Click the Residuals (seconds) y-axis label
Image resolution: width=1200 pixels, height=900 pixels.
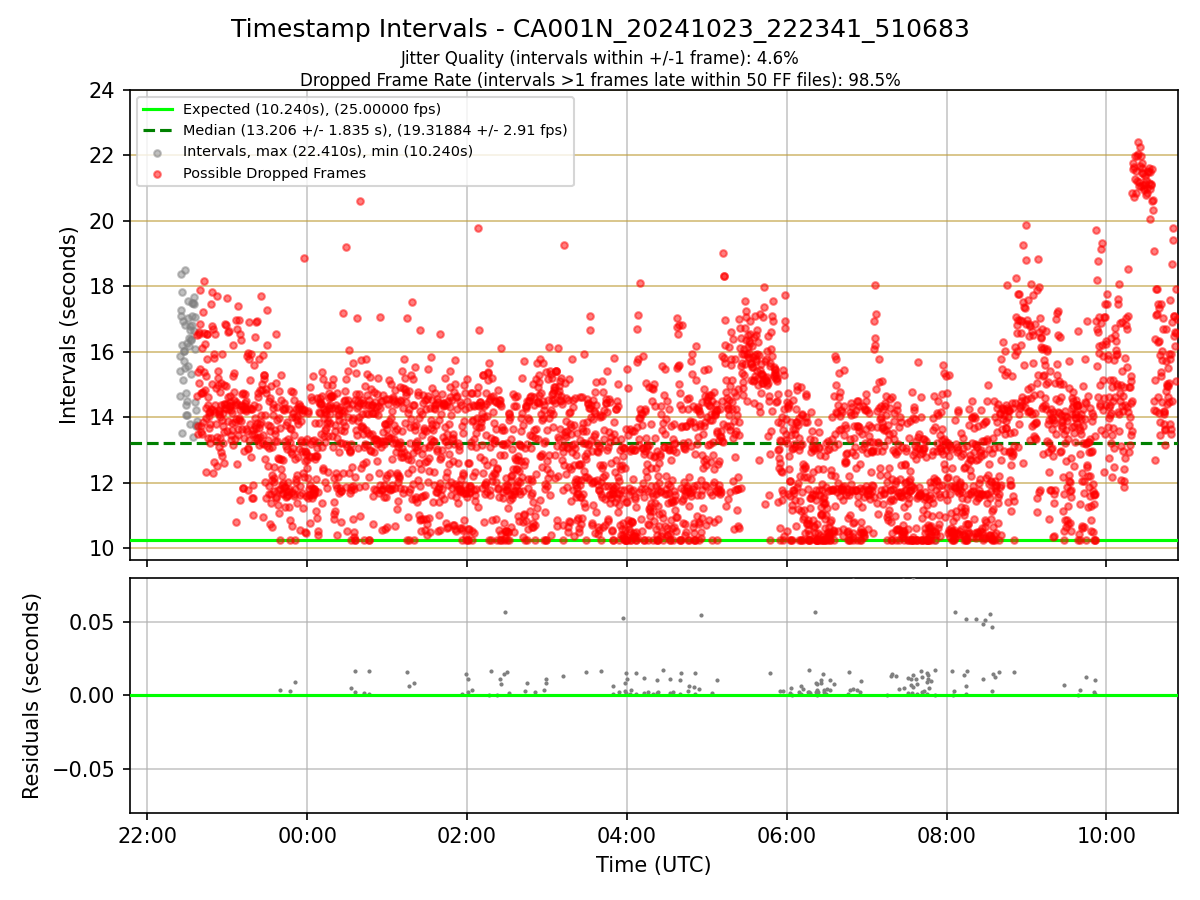(x=32, y=696)
